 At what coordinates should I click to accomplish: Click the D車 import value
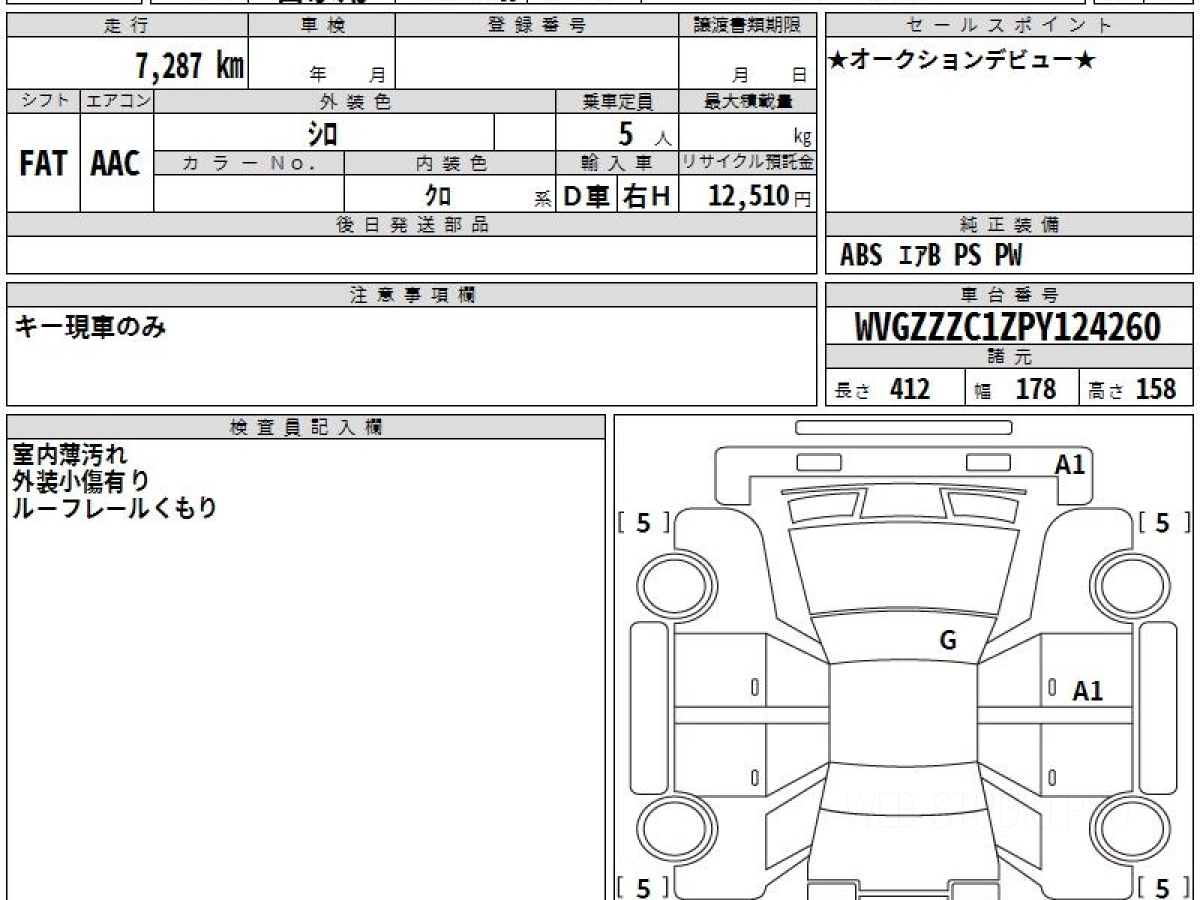point(586,196)
